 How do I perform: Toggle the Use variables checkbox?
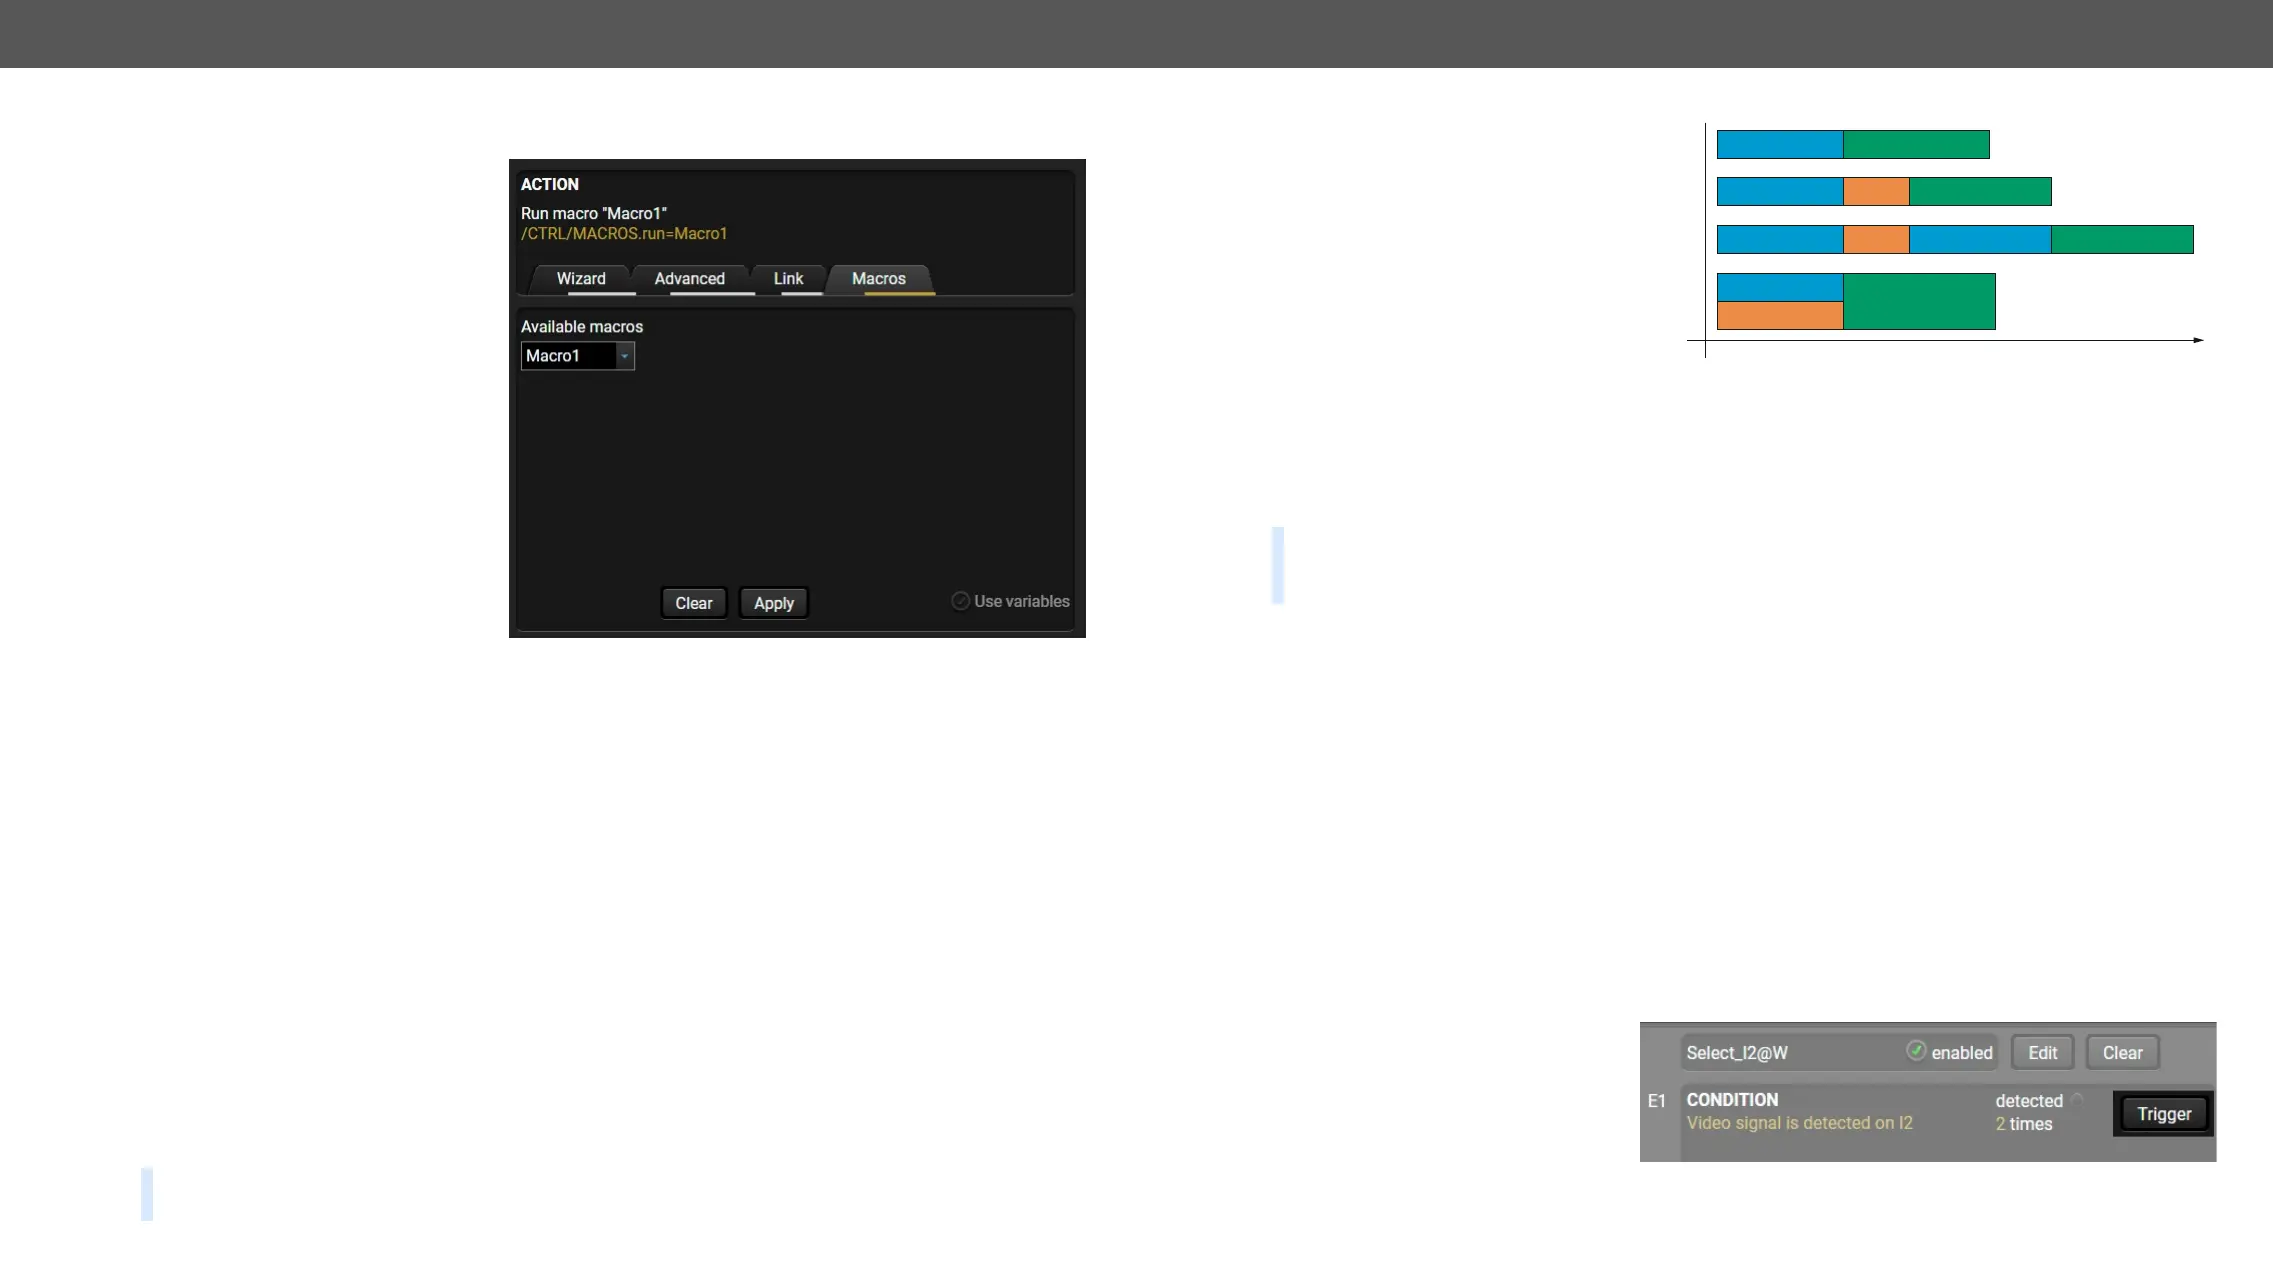960,601
